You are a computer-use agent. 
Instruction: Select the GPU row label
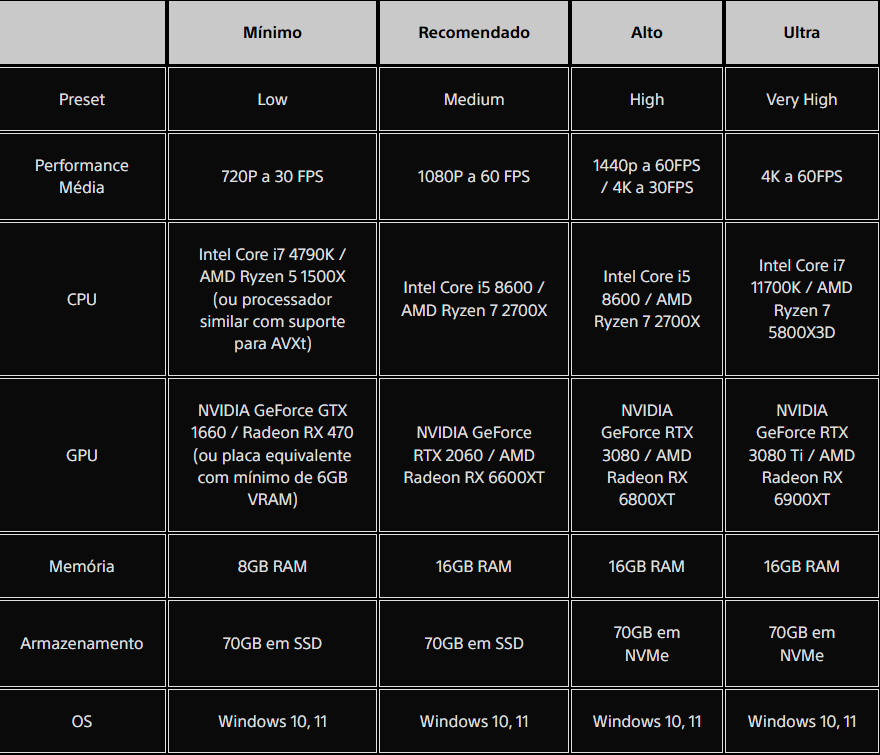coord(82,455)
